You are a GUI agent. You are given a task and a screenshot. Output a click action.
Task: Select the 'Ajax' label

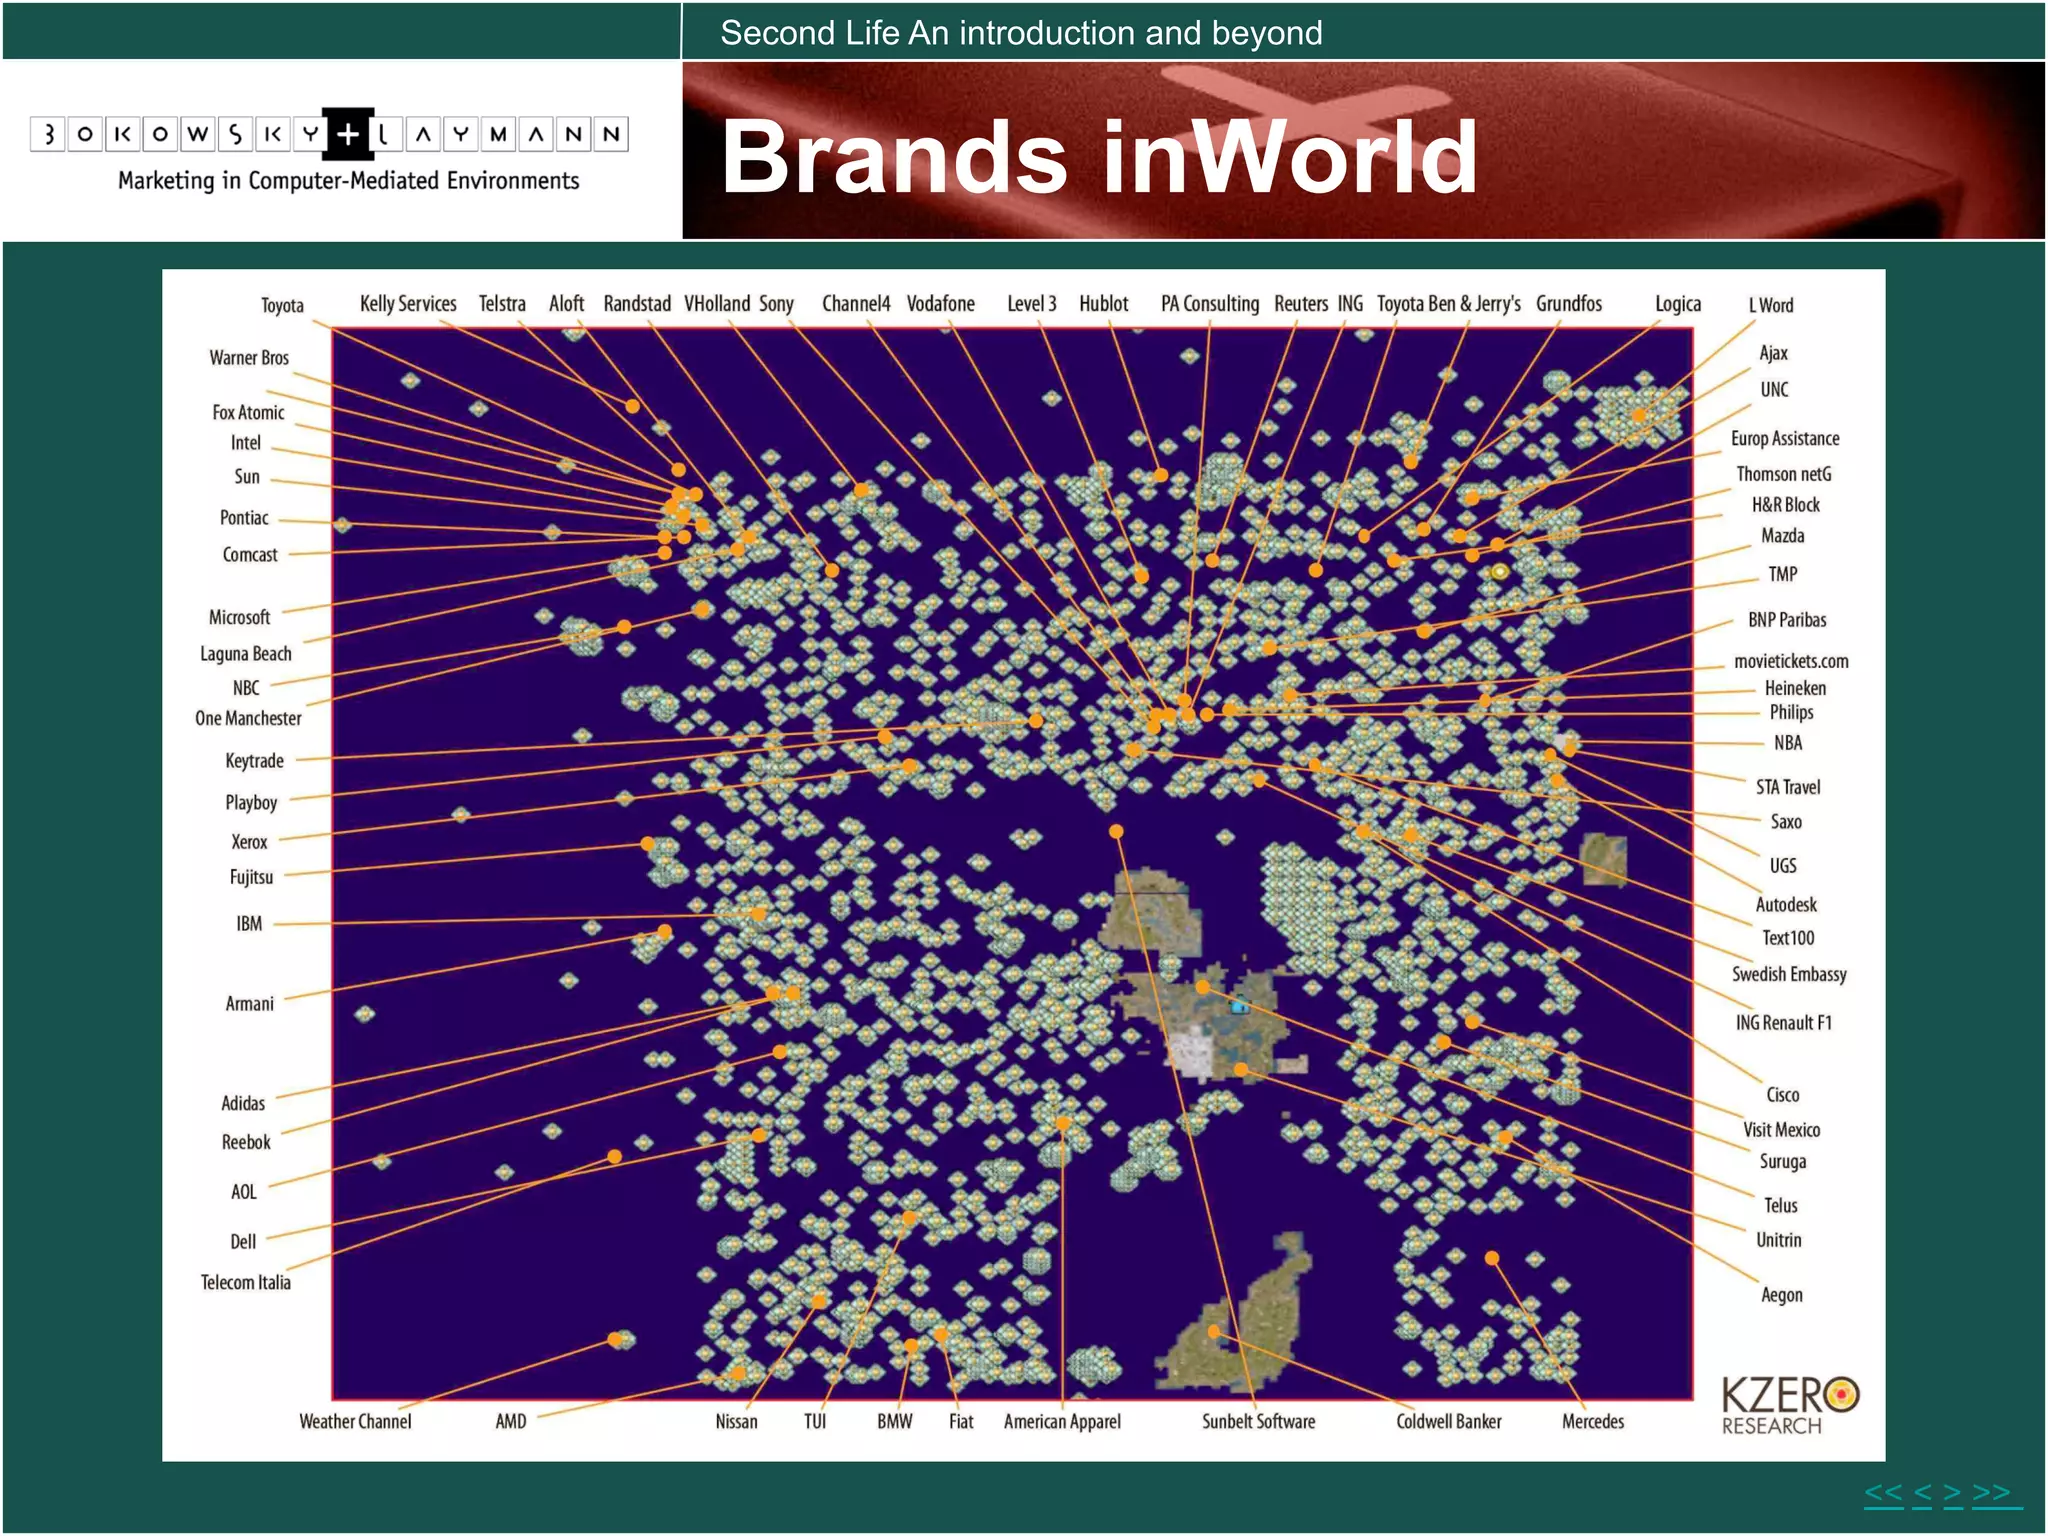click(1773, 354)
